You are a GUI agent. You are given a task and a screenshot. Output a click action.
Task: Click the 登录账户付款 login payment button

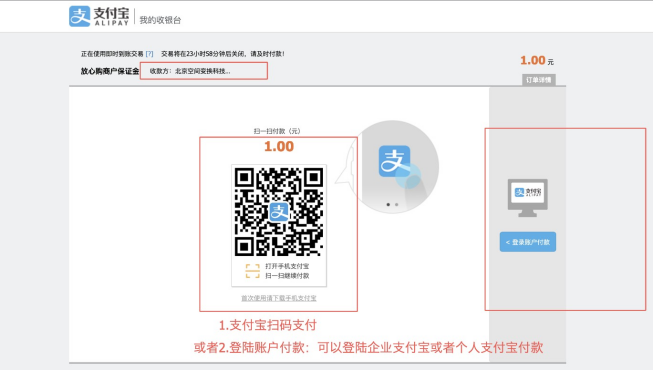click(x=528, y=242)
